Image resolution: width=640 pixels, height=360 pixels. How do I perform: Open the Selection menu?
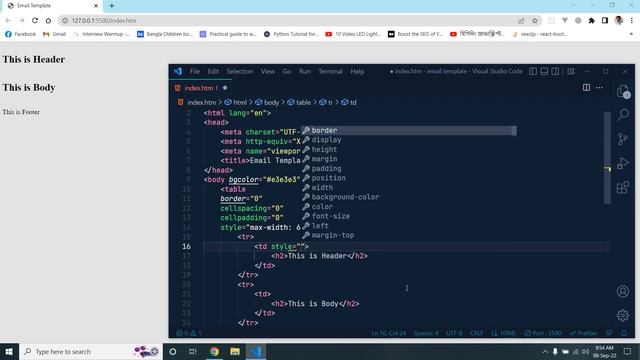240,71
